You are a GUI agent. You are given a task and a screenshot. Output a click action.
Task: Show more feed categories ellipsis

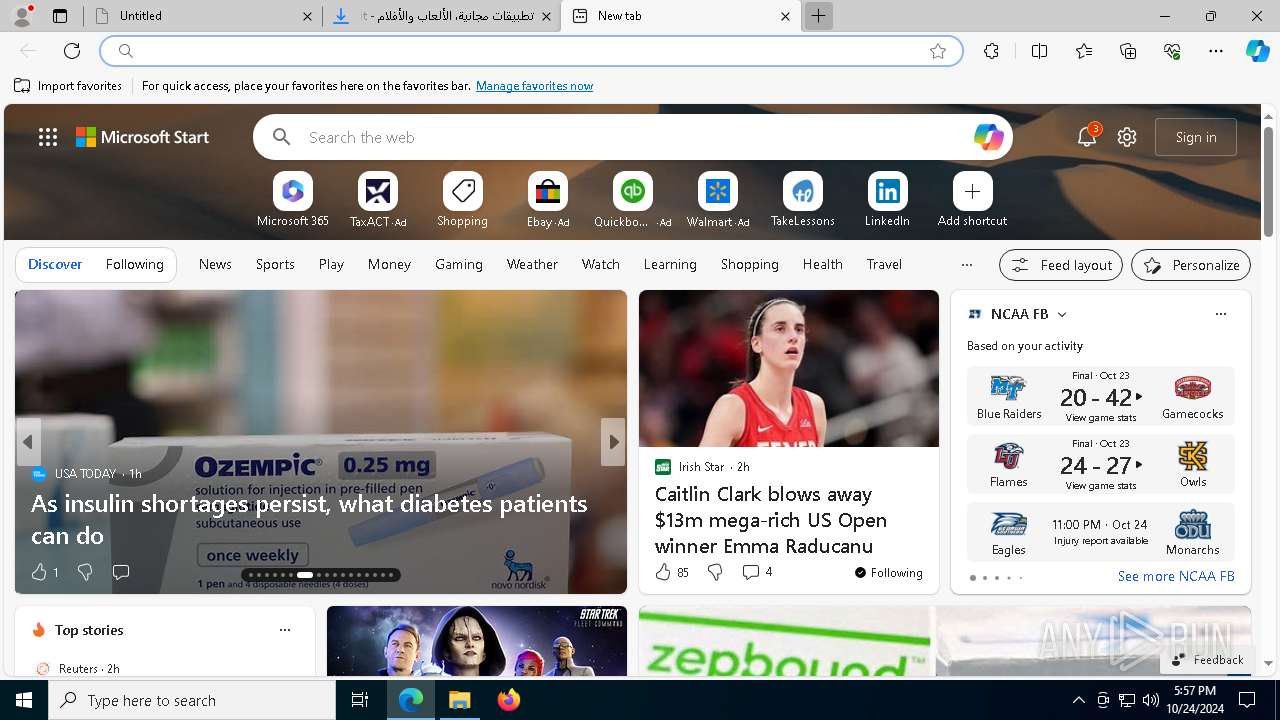966,265
